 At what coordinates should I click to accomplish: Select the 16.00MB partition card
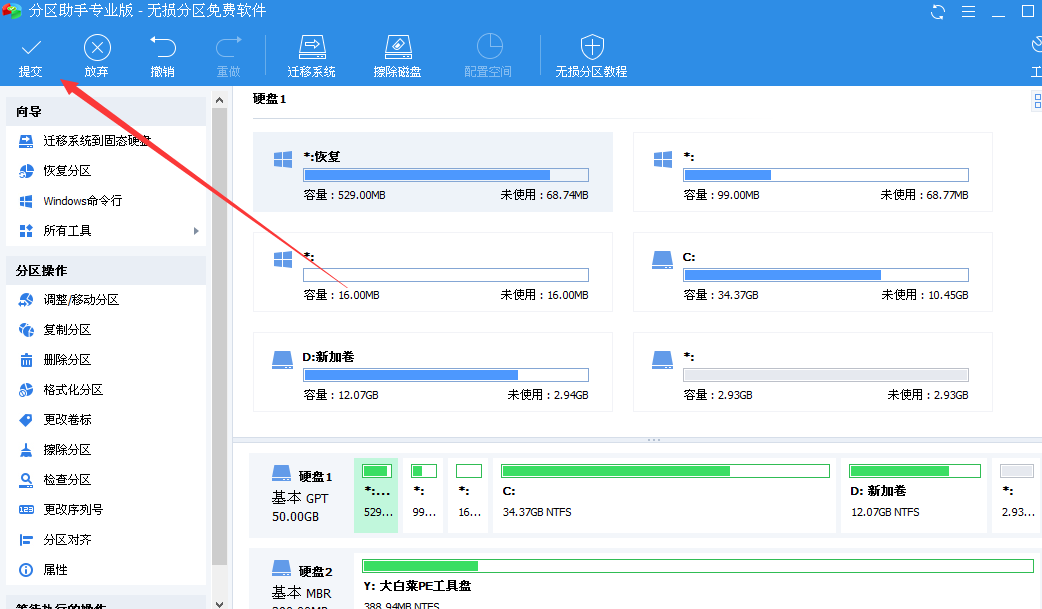pyautogui.click(x=433, y=272)
